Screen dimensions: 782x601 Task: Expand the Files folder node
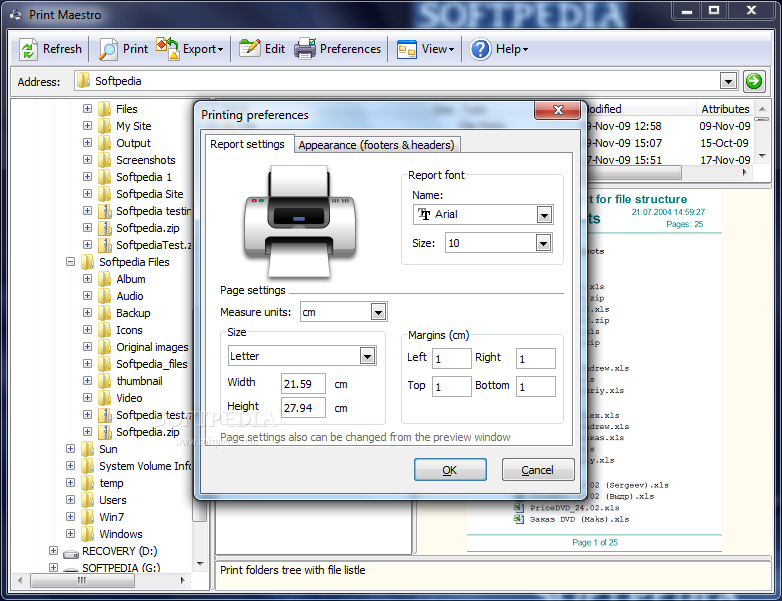(x=87, y=109)
